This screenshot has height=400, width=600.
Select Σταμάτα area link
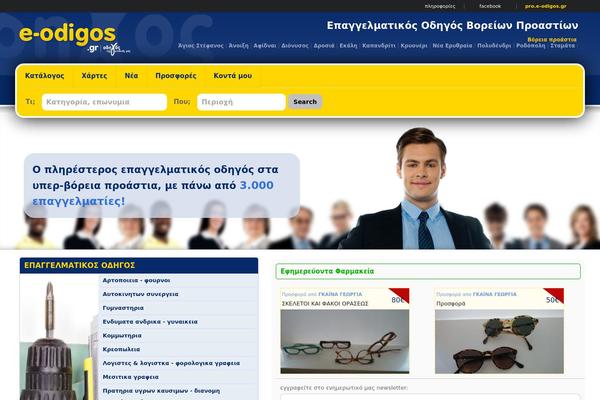[562, 46]
